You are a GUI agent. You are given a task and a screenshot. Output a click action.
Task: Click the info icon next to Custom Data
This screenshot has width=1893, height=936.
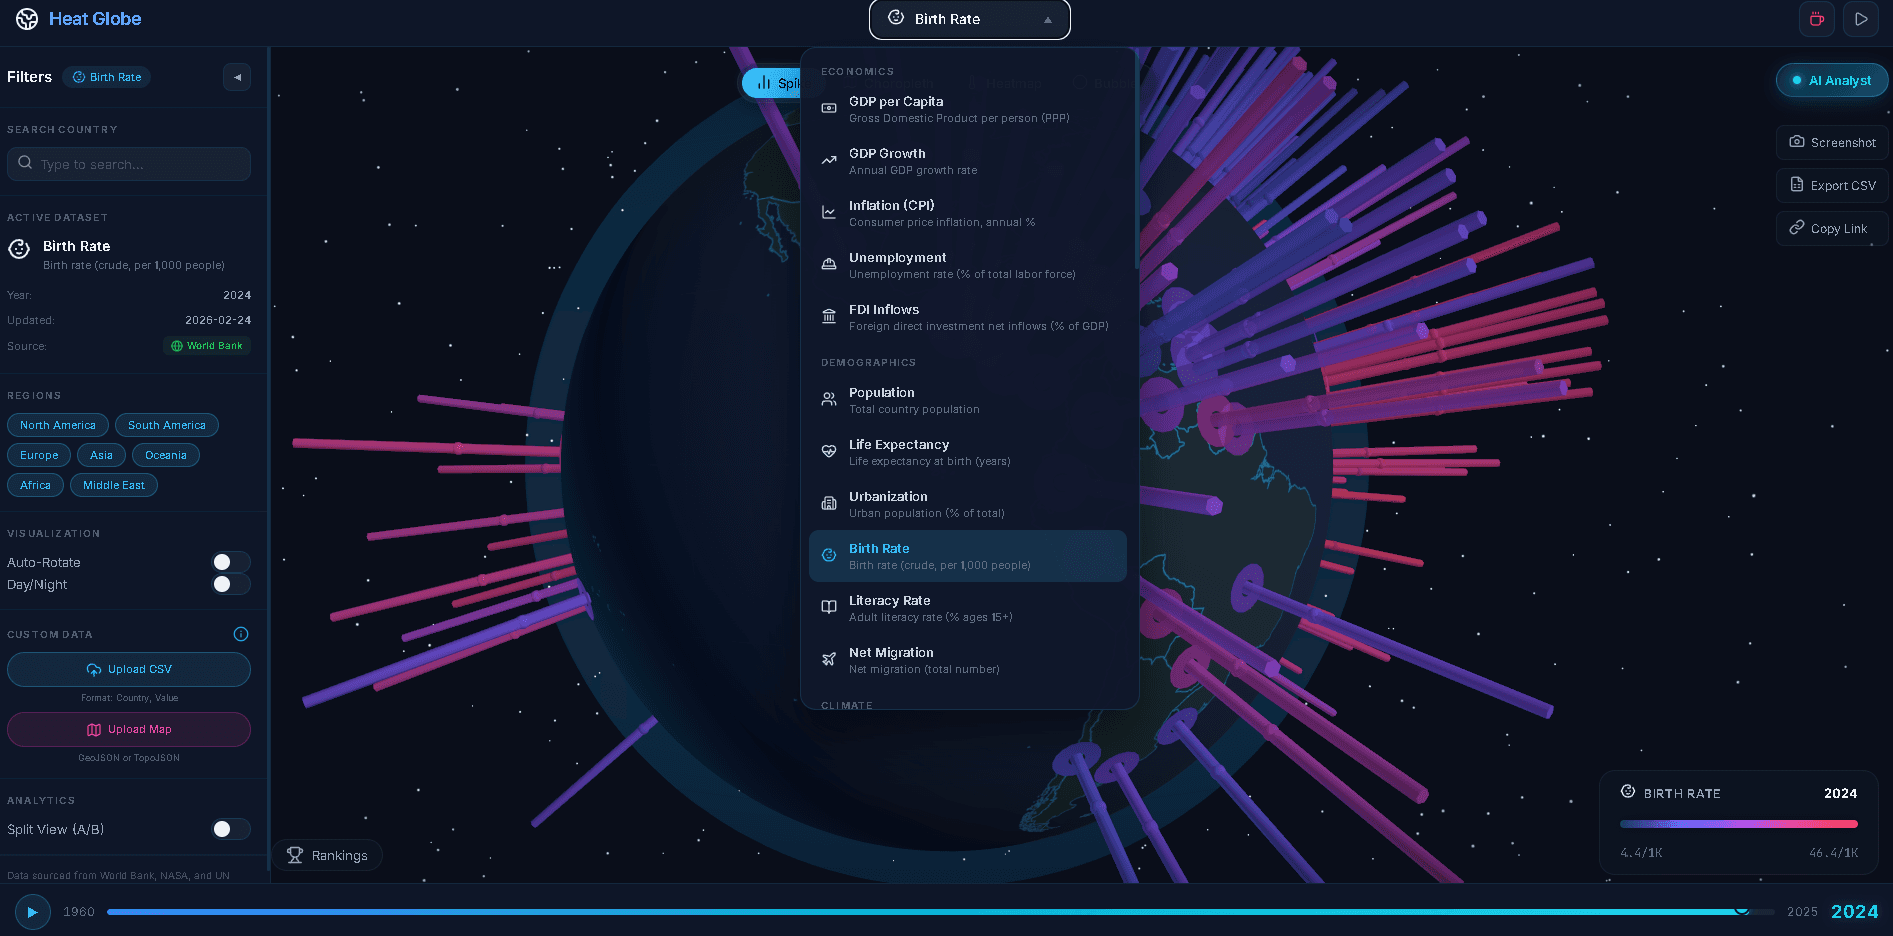(x=240, y=633)
